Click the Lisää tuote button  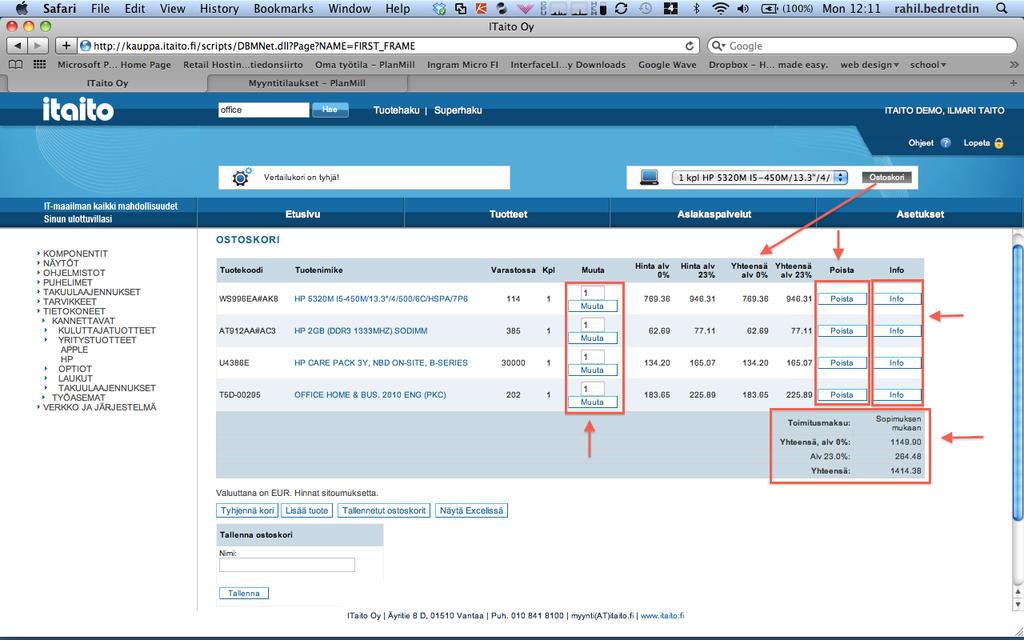307,511
